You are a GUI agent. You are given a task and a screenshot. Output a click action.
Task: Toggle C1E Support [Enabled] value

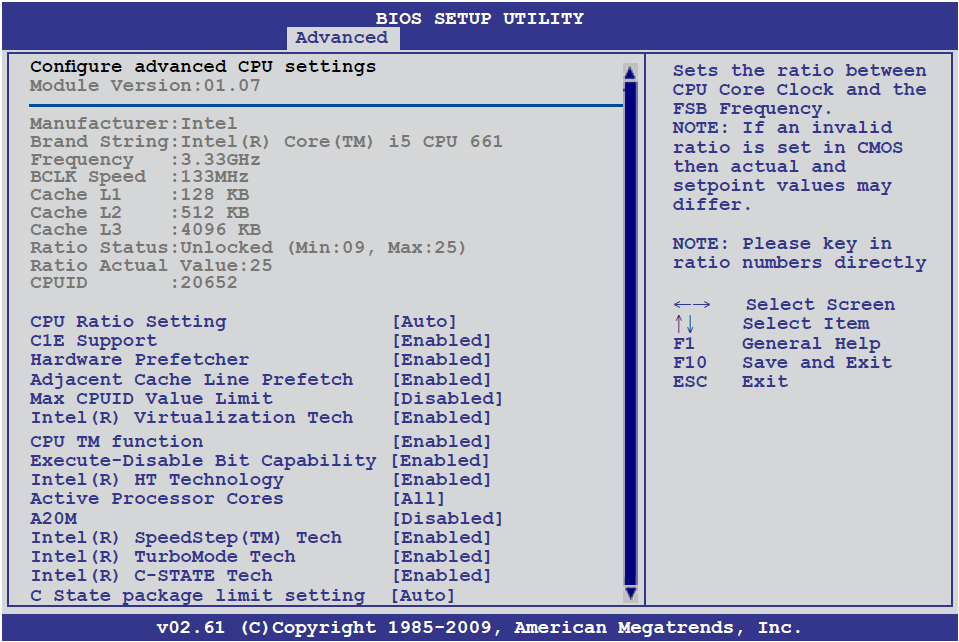coord(442,341)
